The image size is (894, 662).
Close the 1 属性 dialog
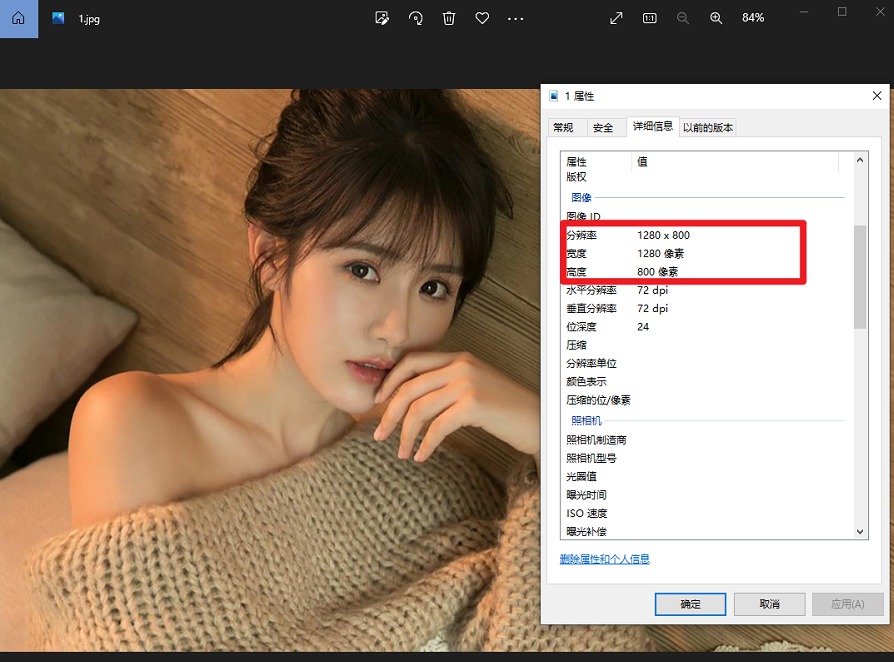coord(877,96)
